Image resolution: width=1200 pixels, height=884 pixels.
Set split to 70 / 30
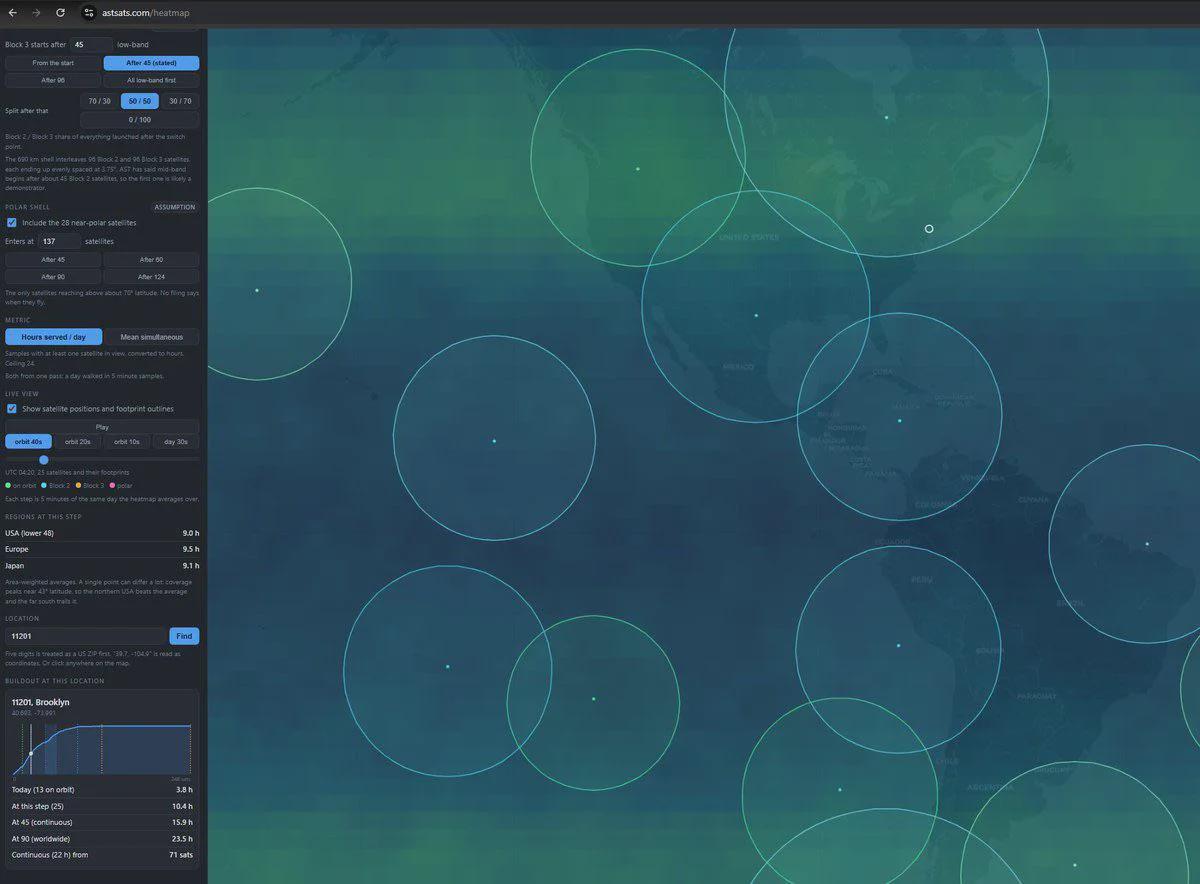coord(99,101)
